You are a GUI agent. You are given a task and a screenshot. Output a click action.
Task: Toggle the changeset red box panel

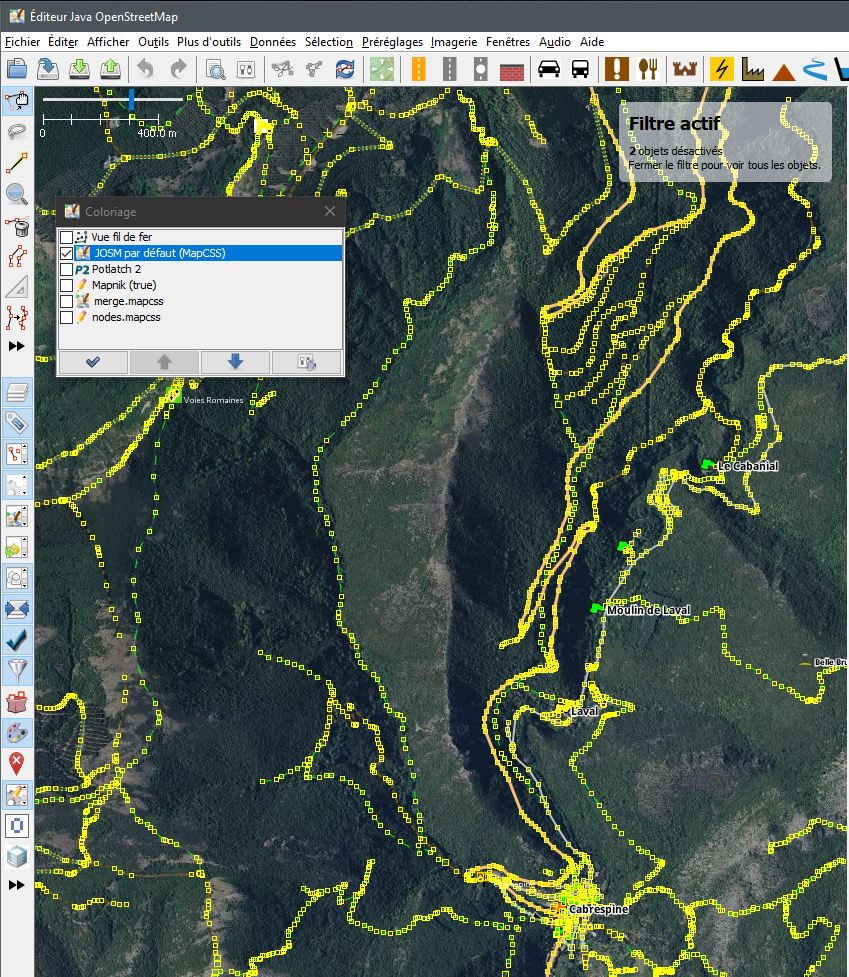tap(17, 702)
